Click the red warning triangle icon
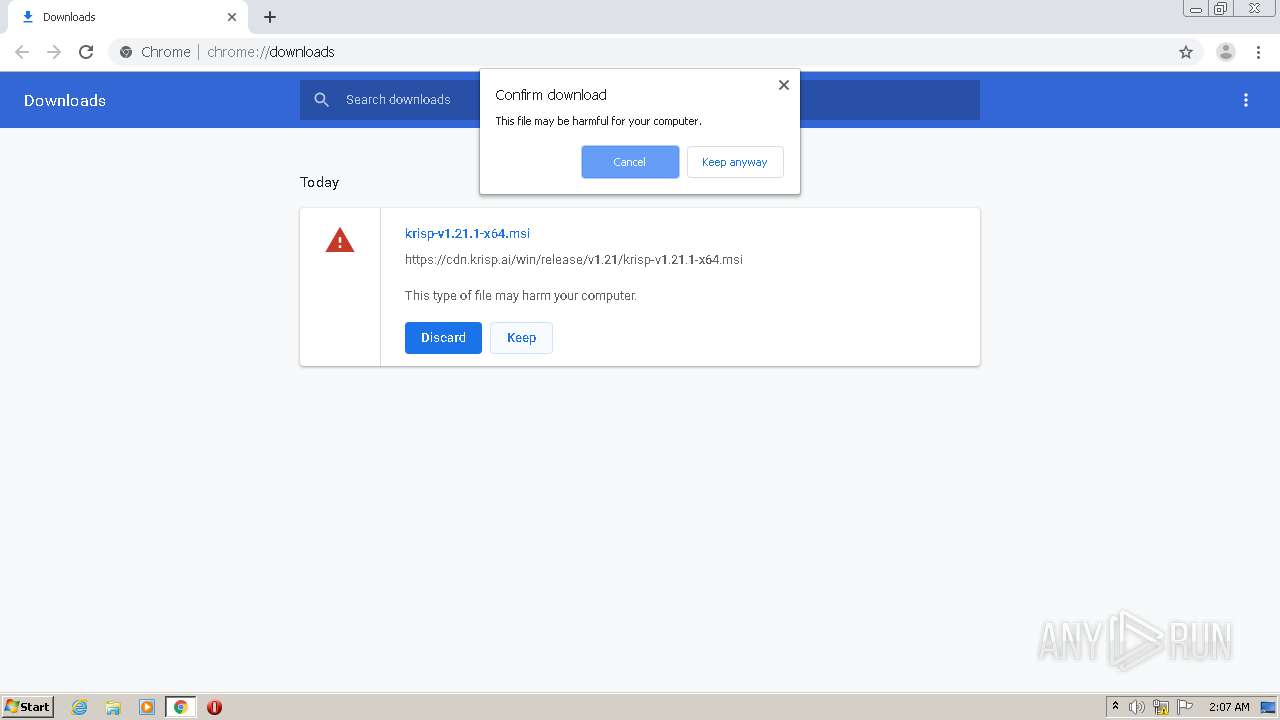The height and width of the screenshot is (720, 1280). (x=340, y=240)
